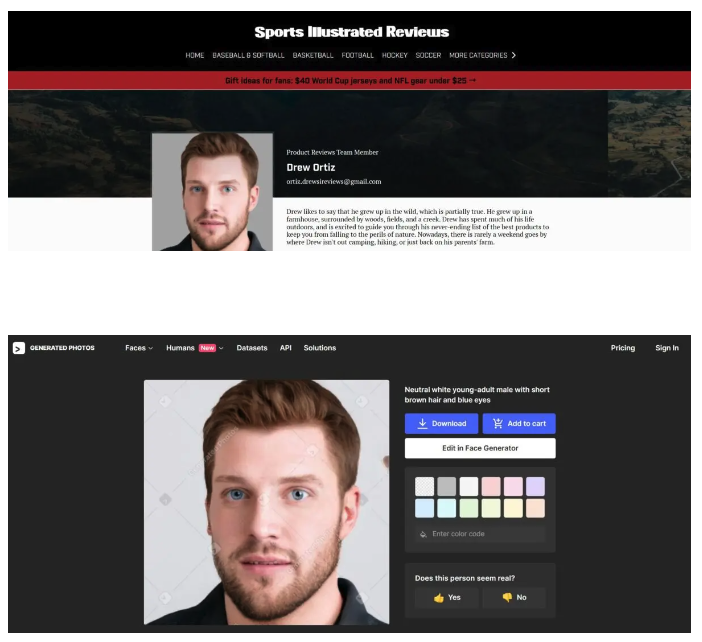
Task: Click Edit in Face Generator
Action: [480, 448]
